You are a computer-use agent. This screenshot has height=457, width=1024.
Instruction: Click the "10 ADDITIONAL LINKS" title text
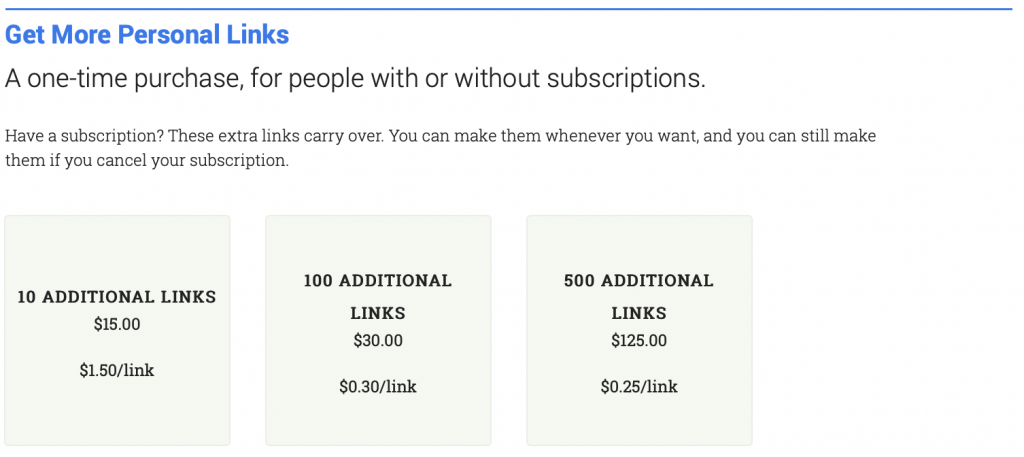click(117, 297)
